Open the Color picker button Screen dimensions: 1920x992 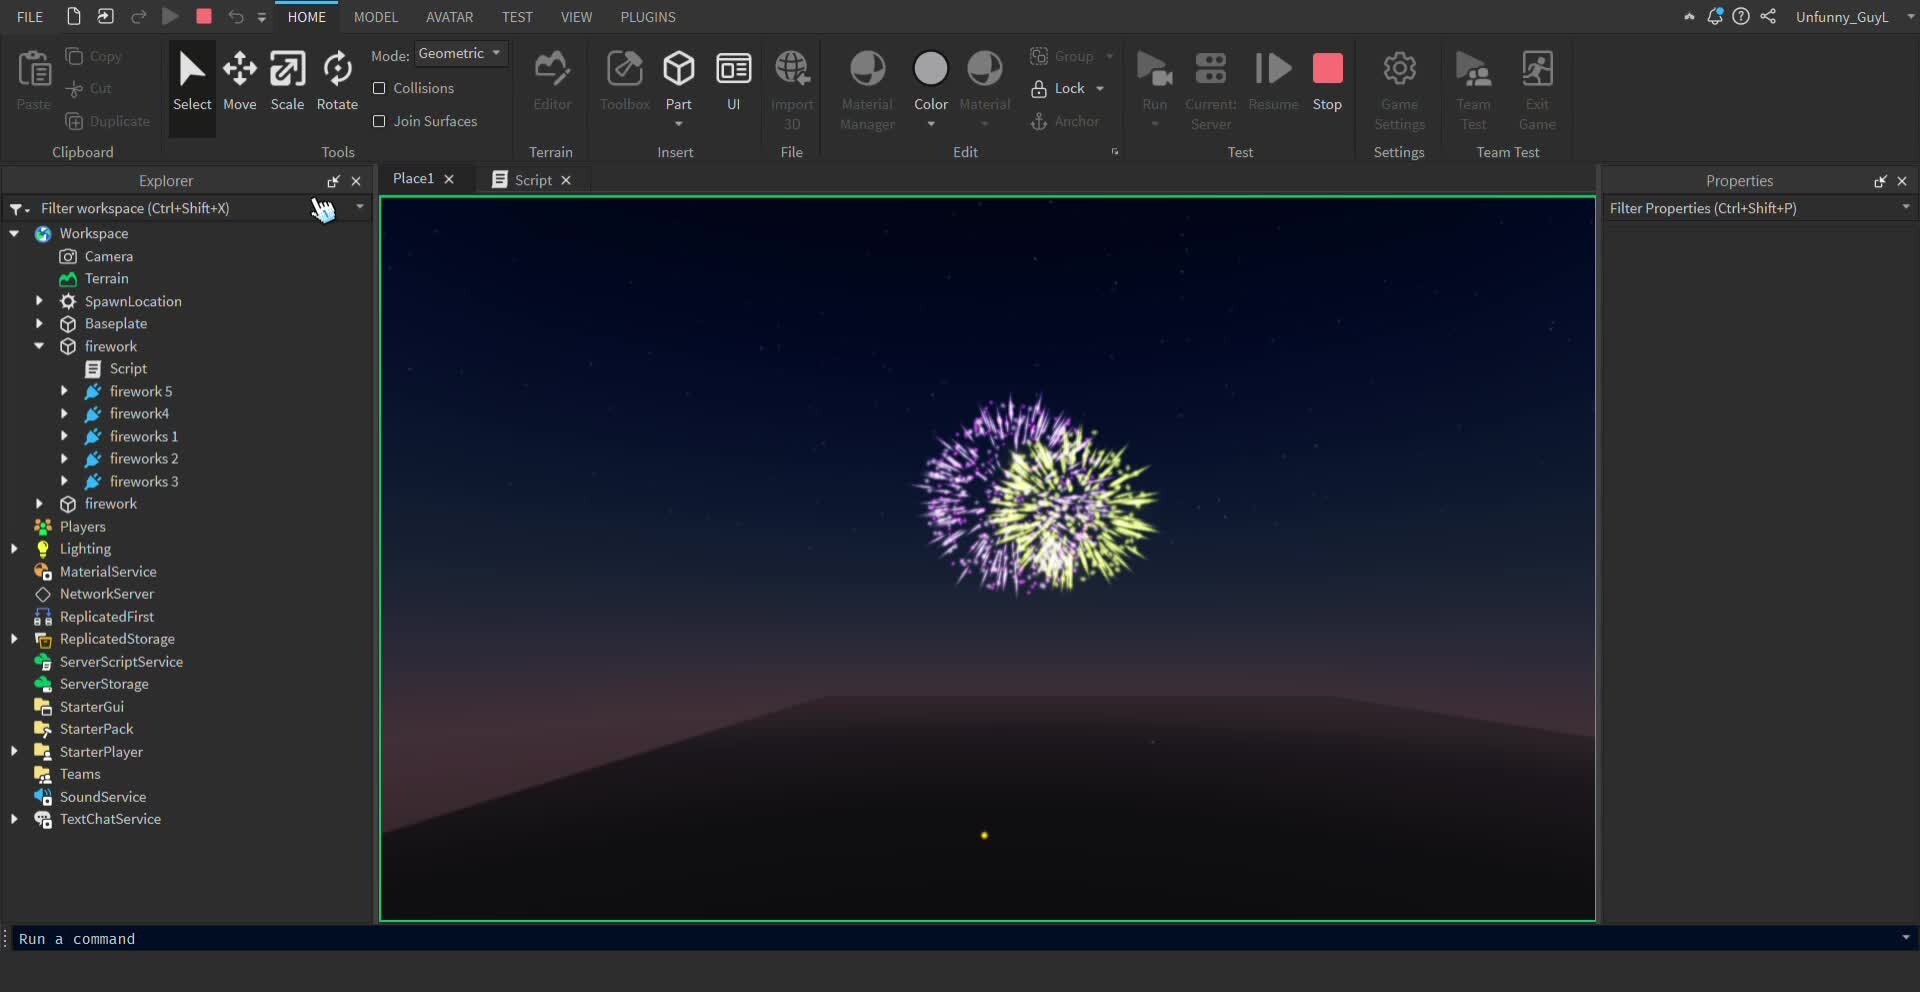[930, 70]
